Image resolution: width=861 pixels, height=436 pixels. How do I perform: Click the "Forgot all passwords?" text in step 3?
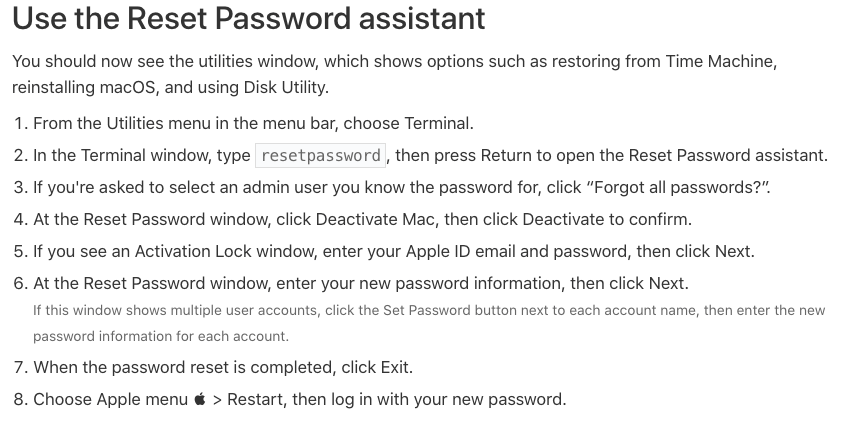point(678,187)
